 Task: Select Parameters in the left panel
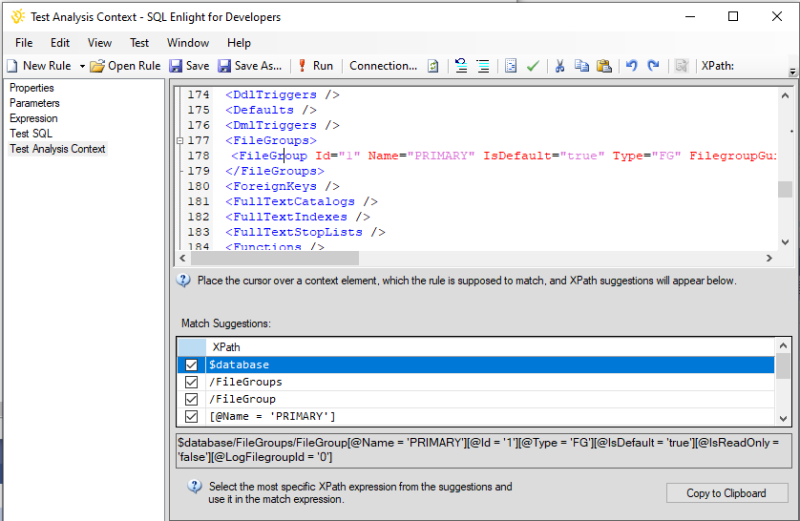click(35, 103)
